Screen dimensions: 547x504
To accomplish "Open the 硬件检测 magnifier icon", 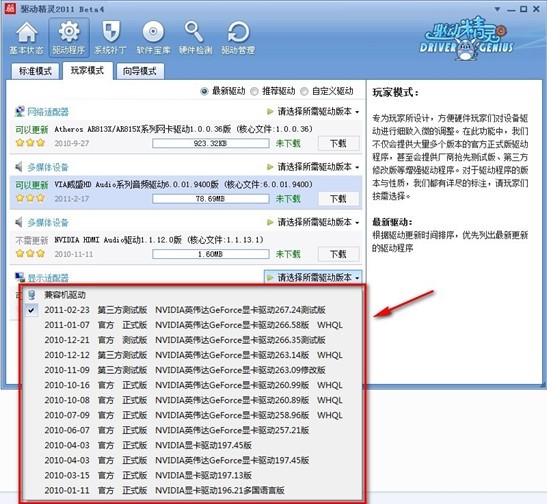I will pos(195,38).
